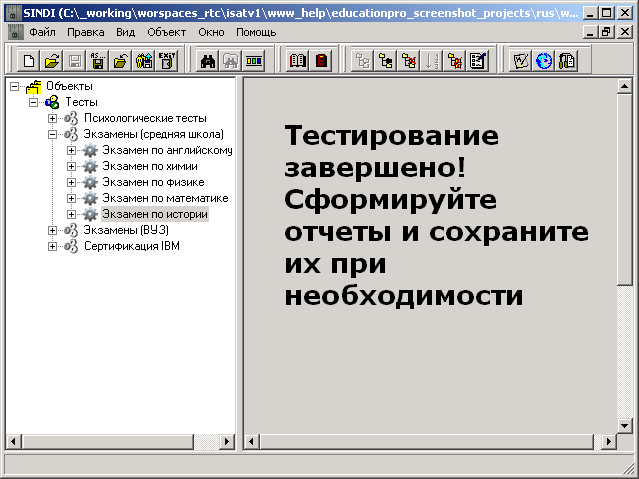
Task: Expand the Психологические тесты node
Action: click(x=53, y=118)
